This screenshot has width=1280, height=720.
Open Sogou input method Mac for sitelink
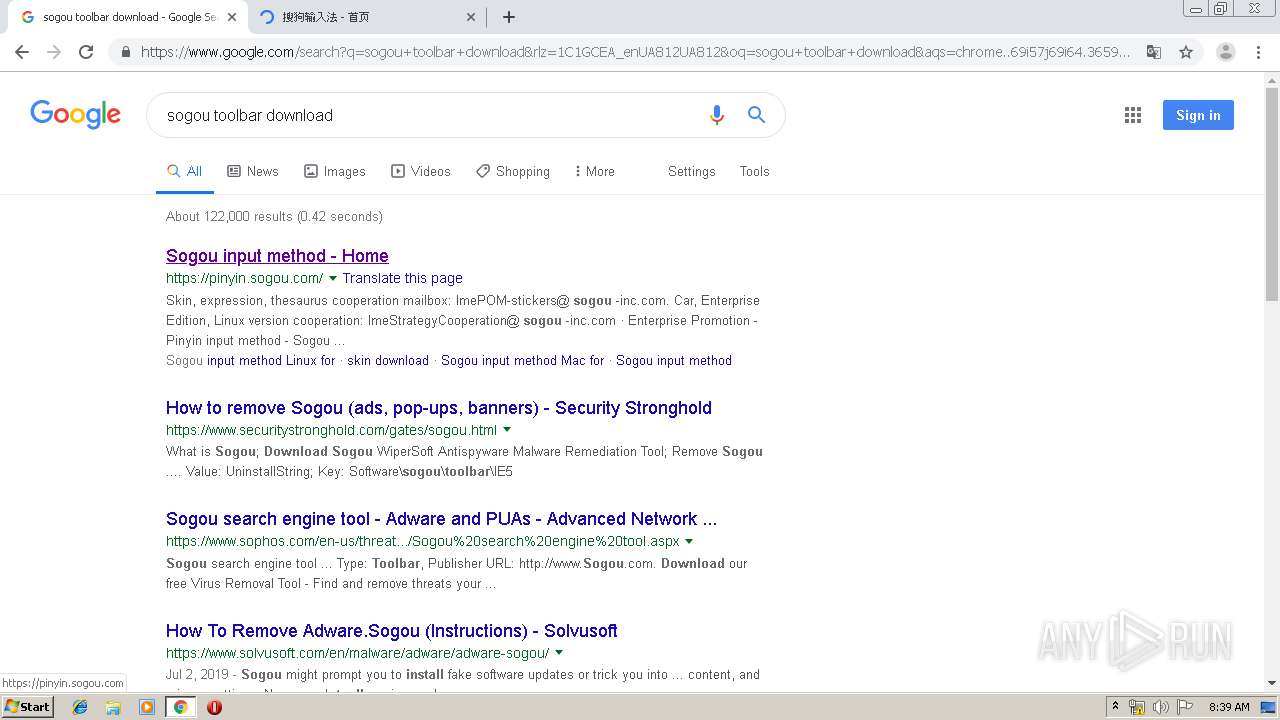coord(522,360)
